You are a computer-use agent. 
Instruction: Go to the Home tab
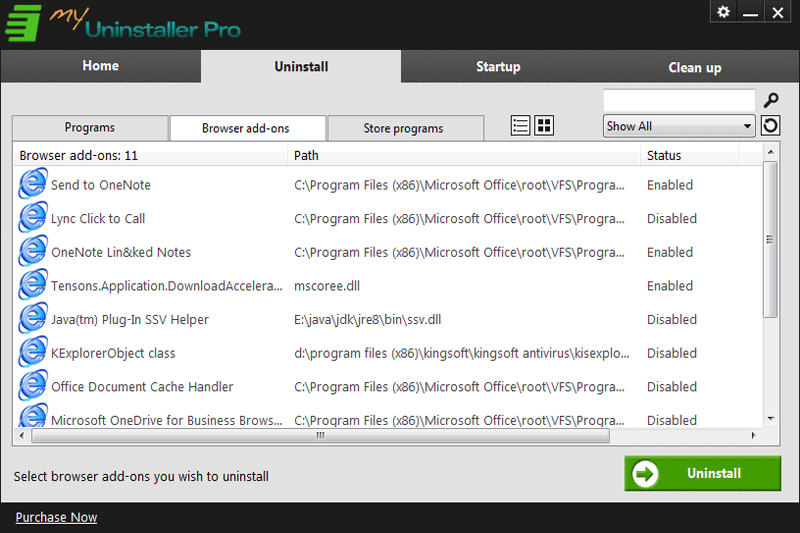coord(101,66)
